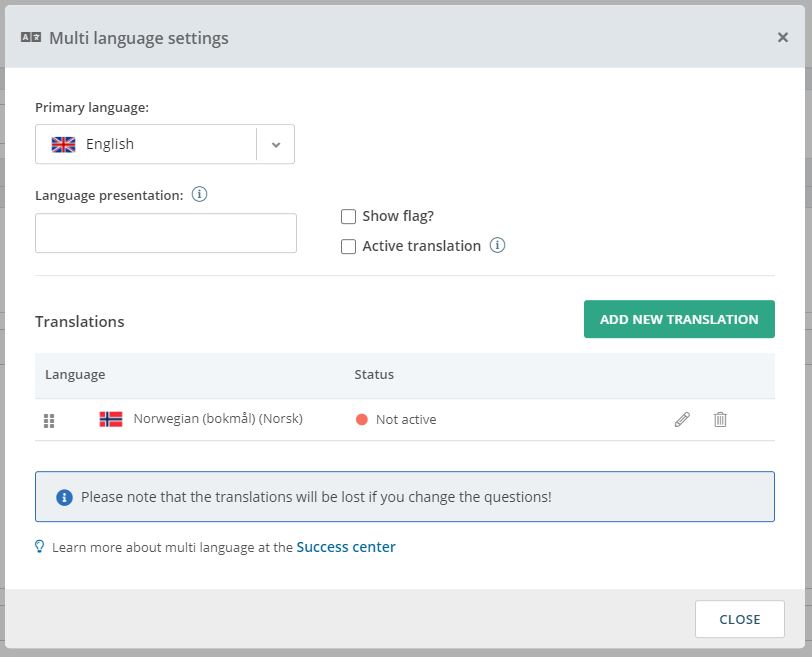Screen dimensions: 812x657
Task: Click the Norwegian flag icon
Action: [111, 419]
